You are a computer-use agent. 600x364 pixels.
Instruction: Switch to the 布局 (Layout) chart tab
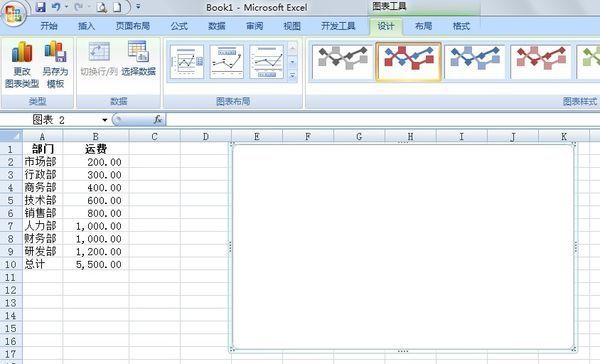[423, 26]
